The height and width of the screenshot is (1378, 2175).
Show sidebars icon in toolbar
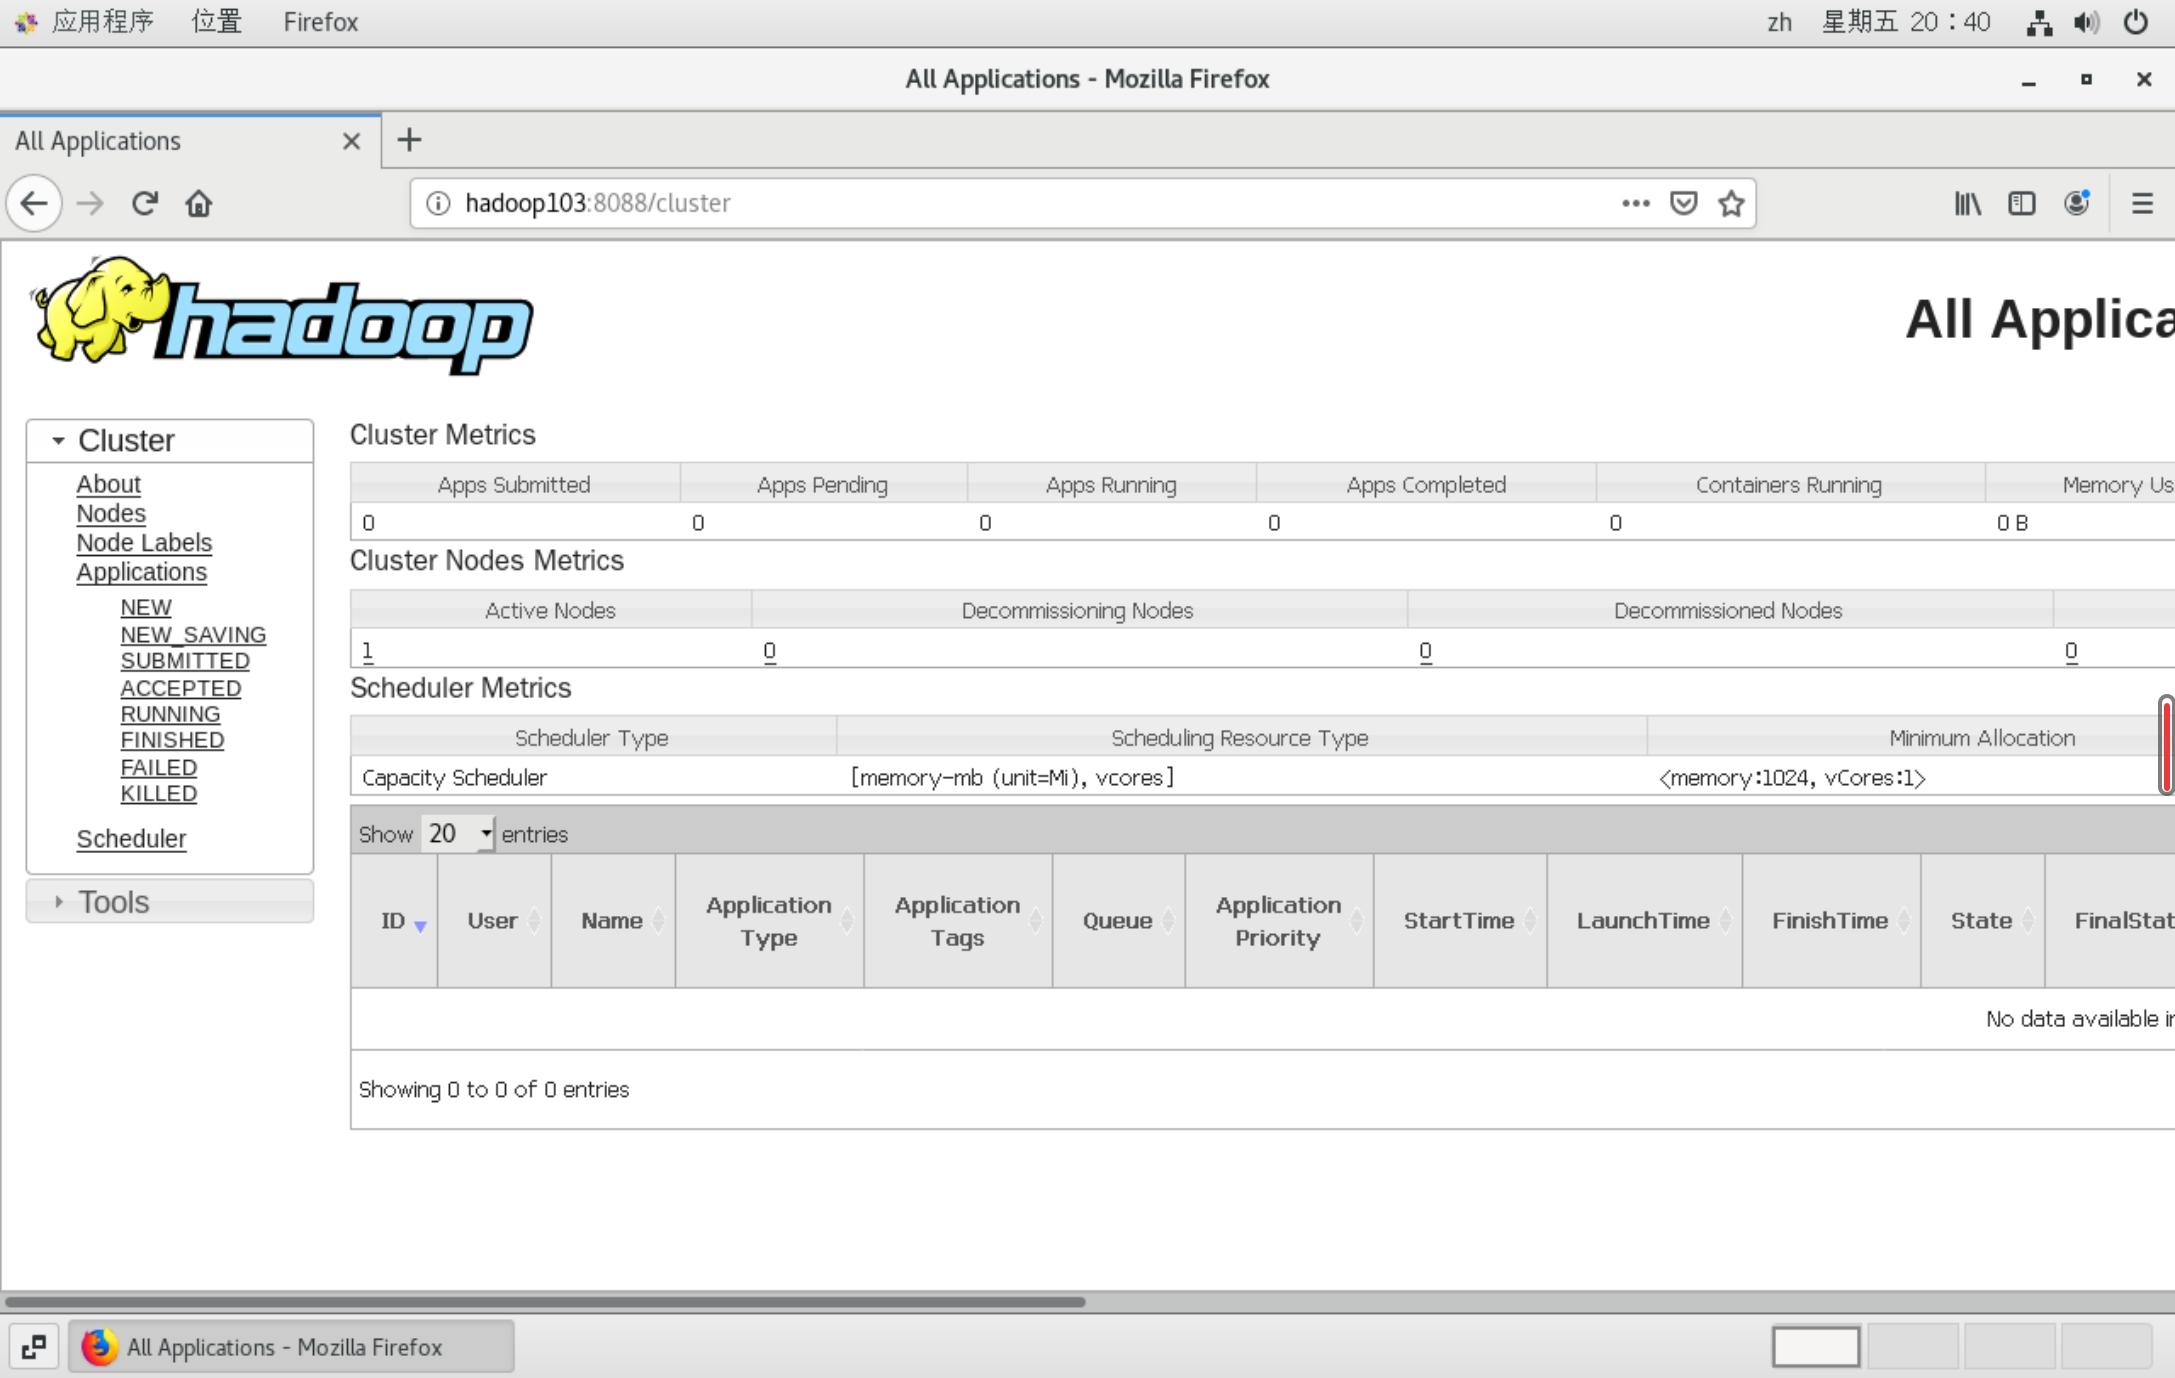tap(2021, 203)
